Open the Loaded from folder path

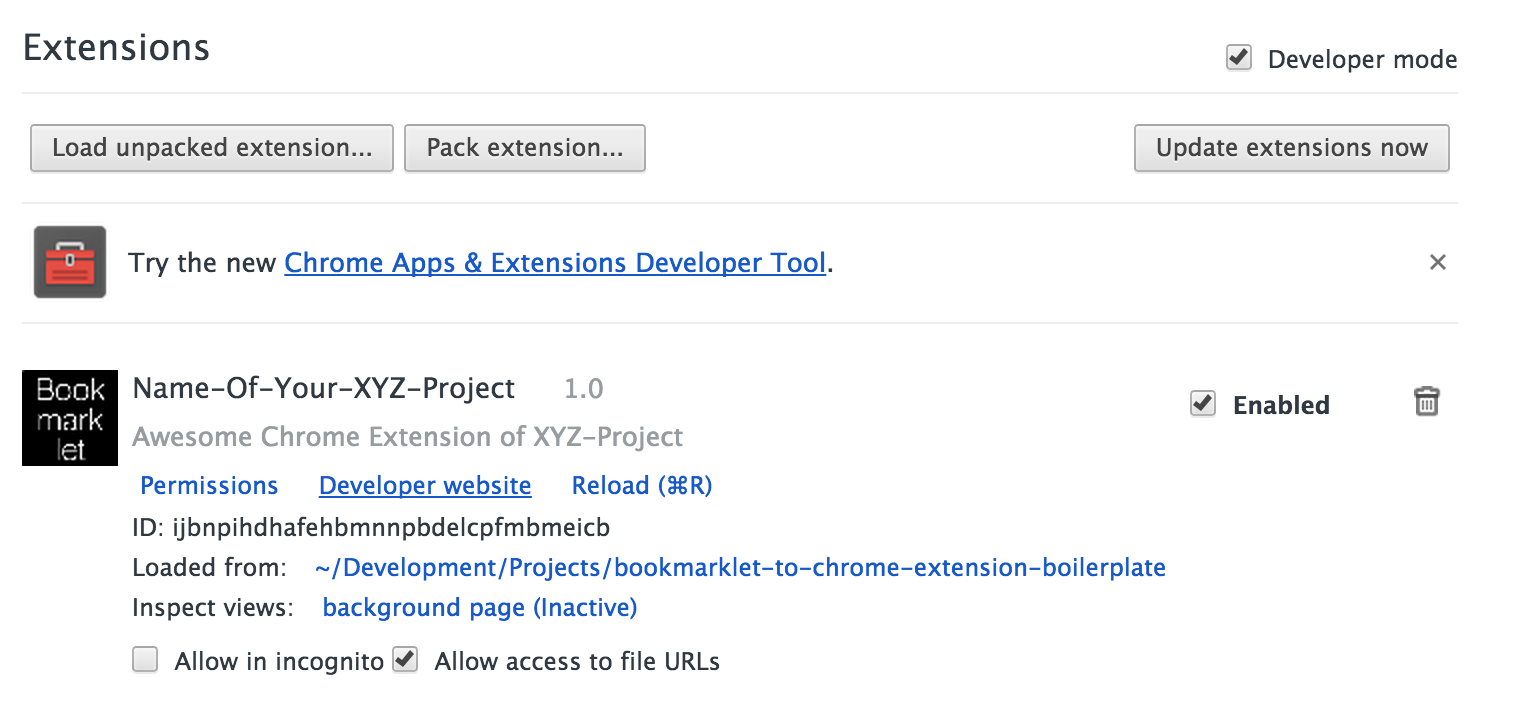pos(740,568)
